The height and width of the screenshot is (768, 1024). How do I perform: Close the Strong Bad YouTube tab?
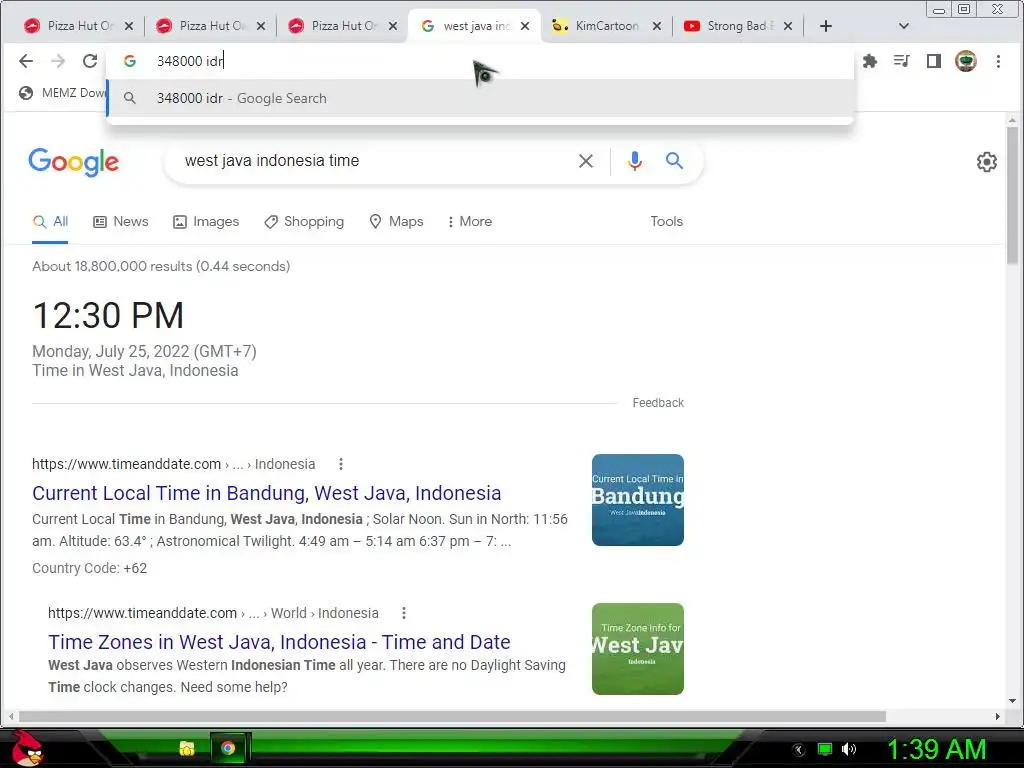click(x=788, y=26)
